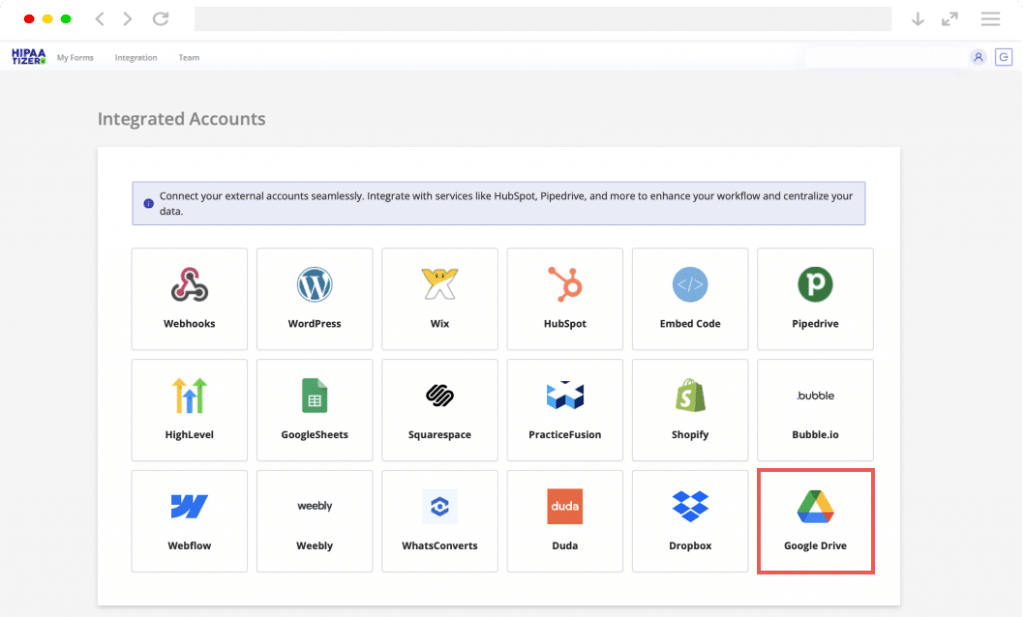Viewport: 1024px width, 617px height.
Task: Switch to the Integration menu item
Action: point(136,57)
